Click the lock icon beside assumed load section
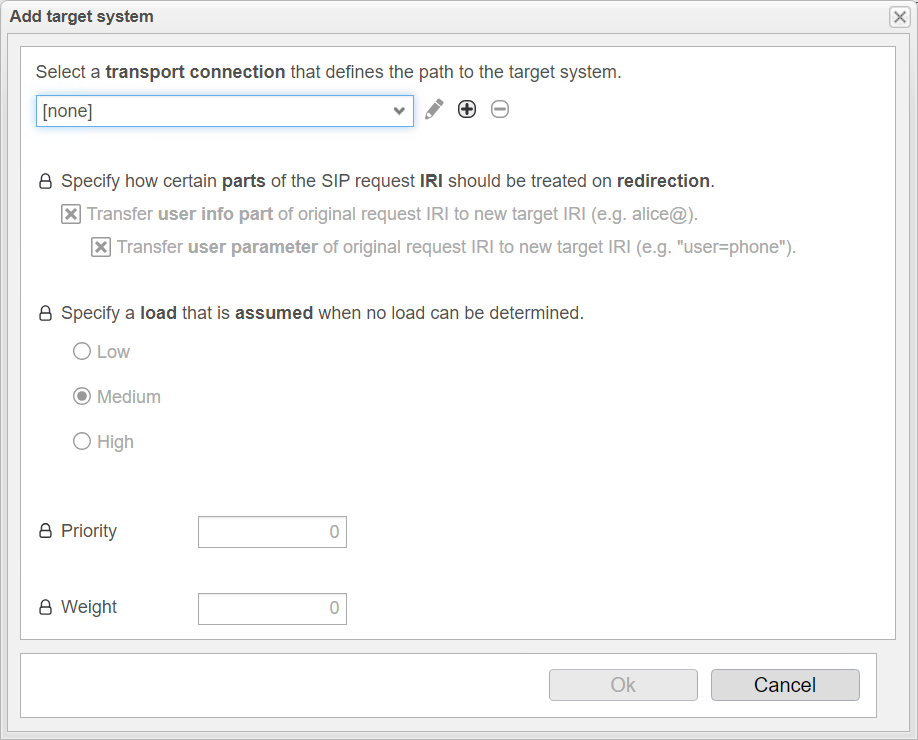This screenshot has width=918, height=740. (x=45, y=313)
